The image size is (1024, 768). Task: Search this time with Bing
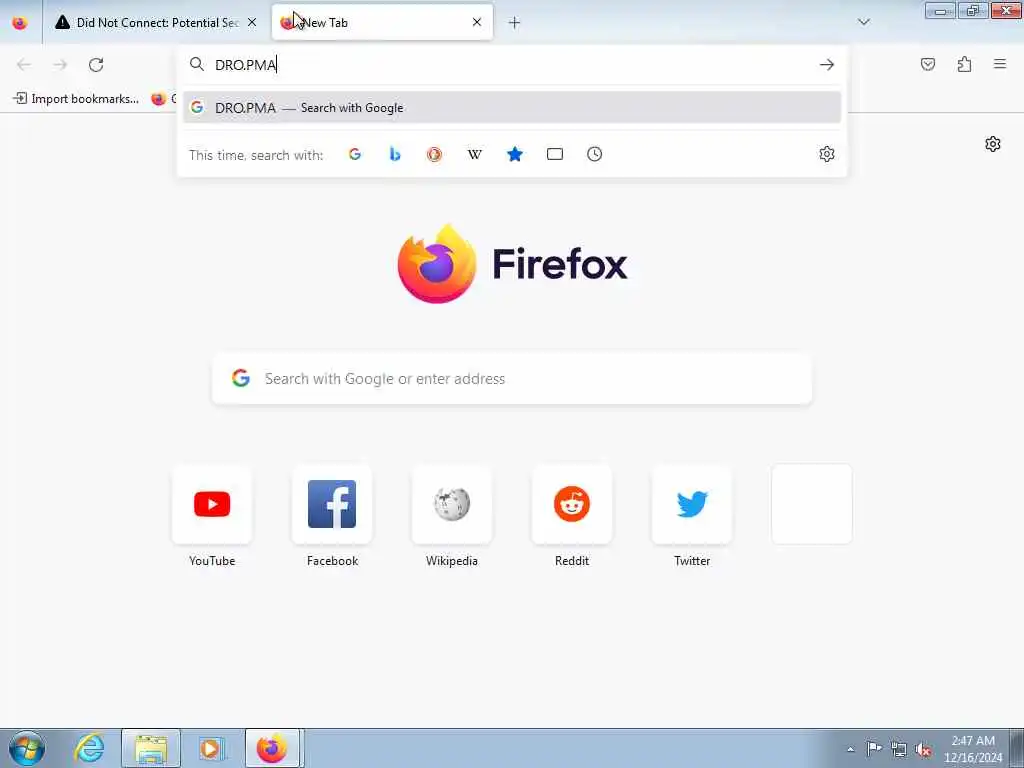394,154
